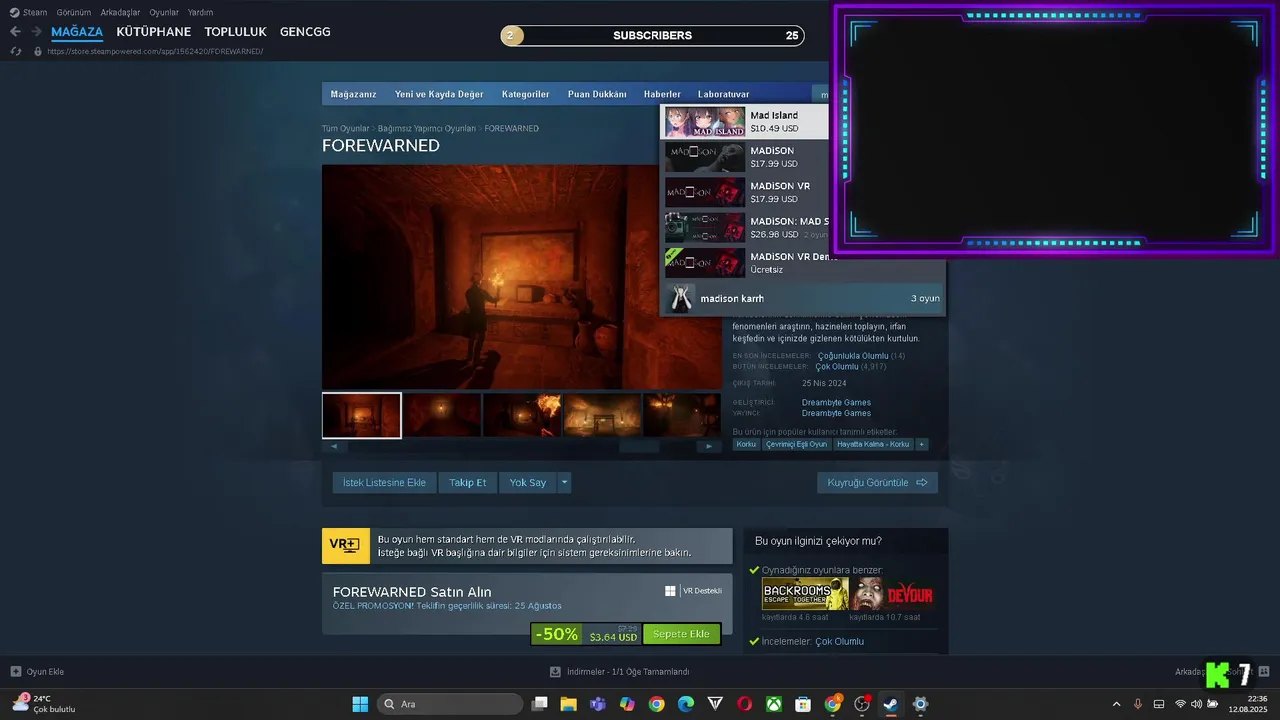This screenshot has height=720, width=1280.
Task: Switch to the KÜTÜPHANE tab
Action: point(153,32)
